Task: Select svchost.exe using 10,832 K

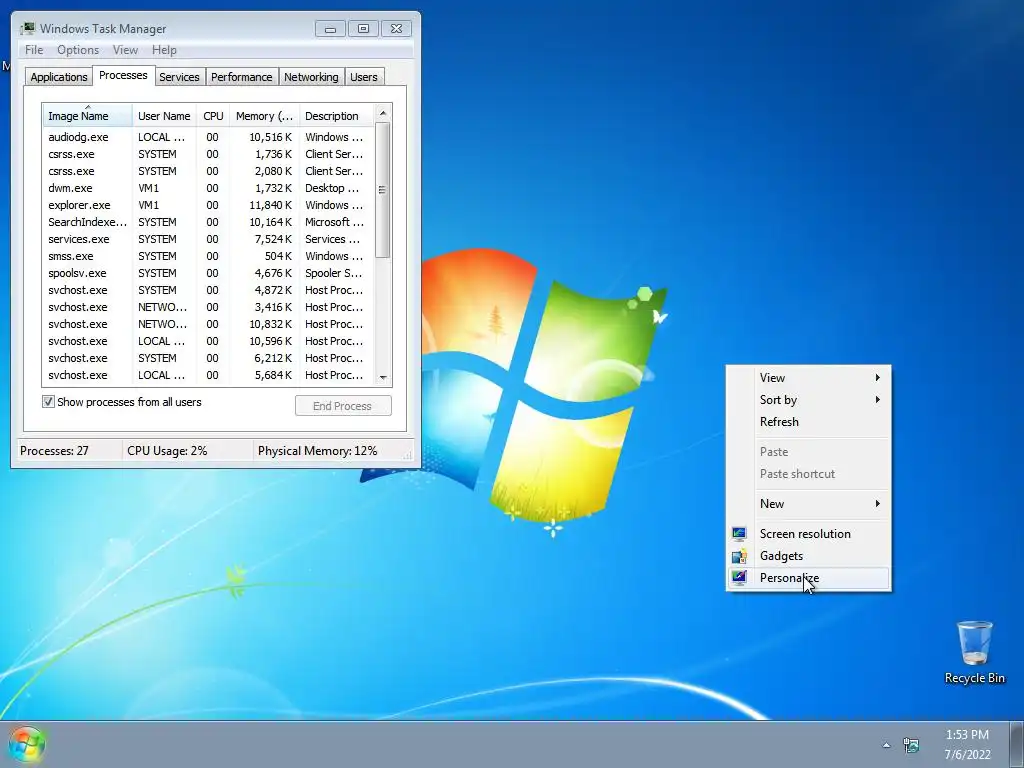Action: (x=208, y=324)
